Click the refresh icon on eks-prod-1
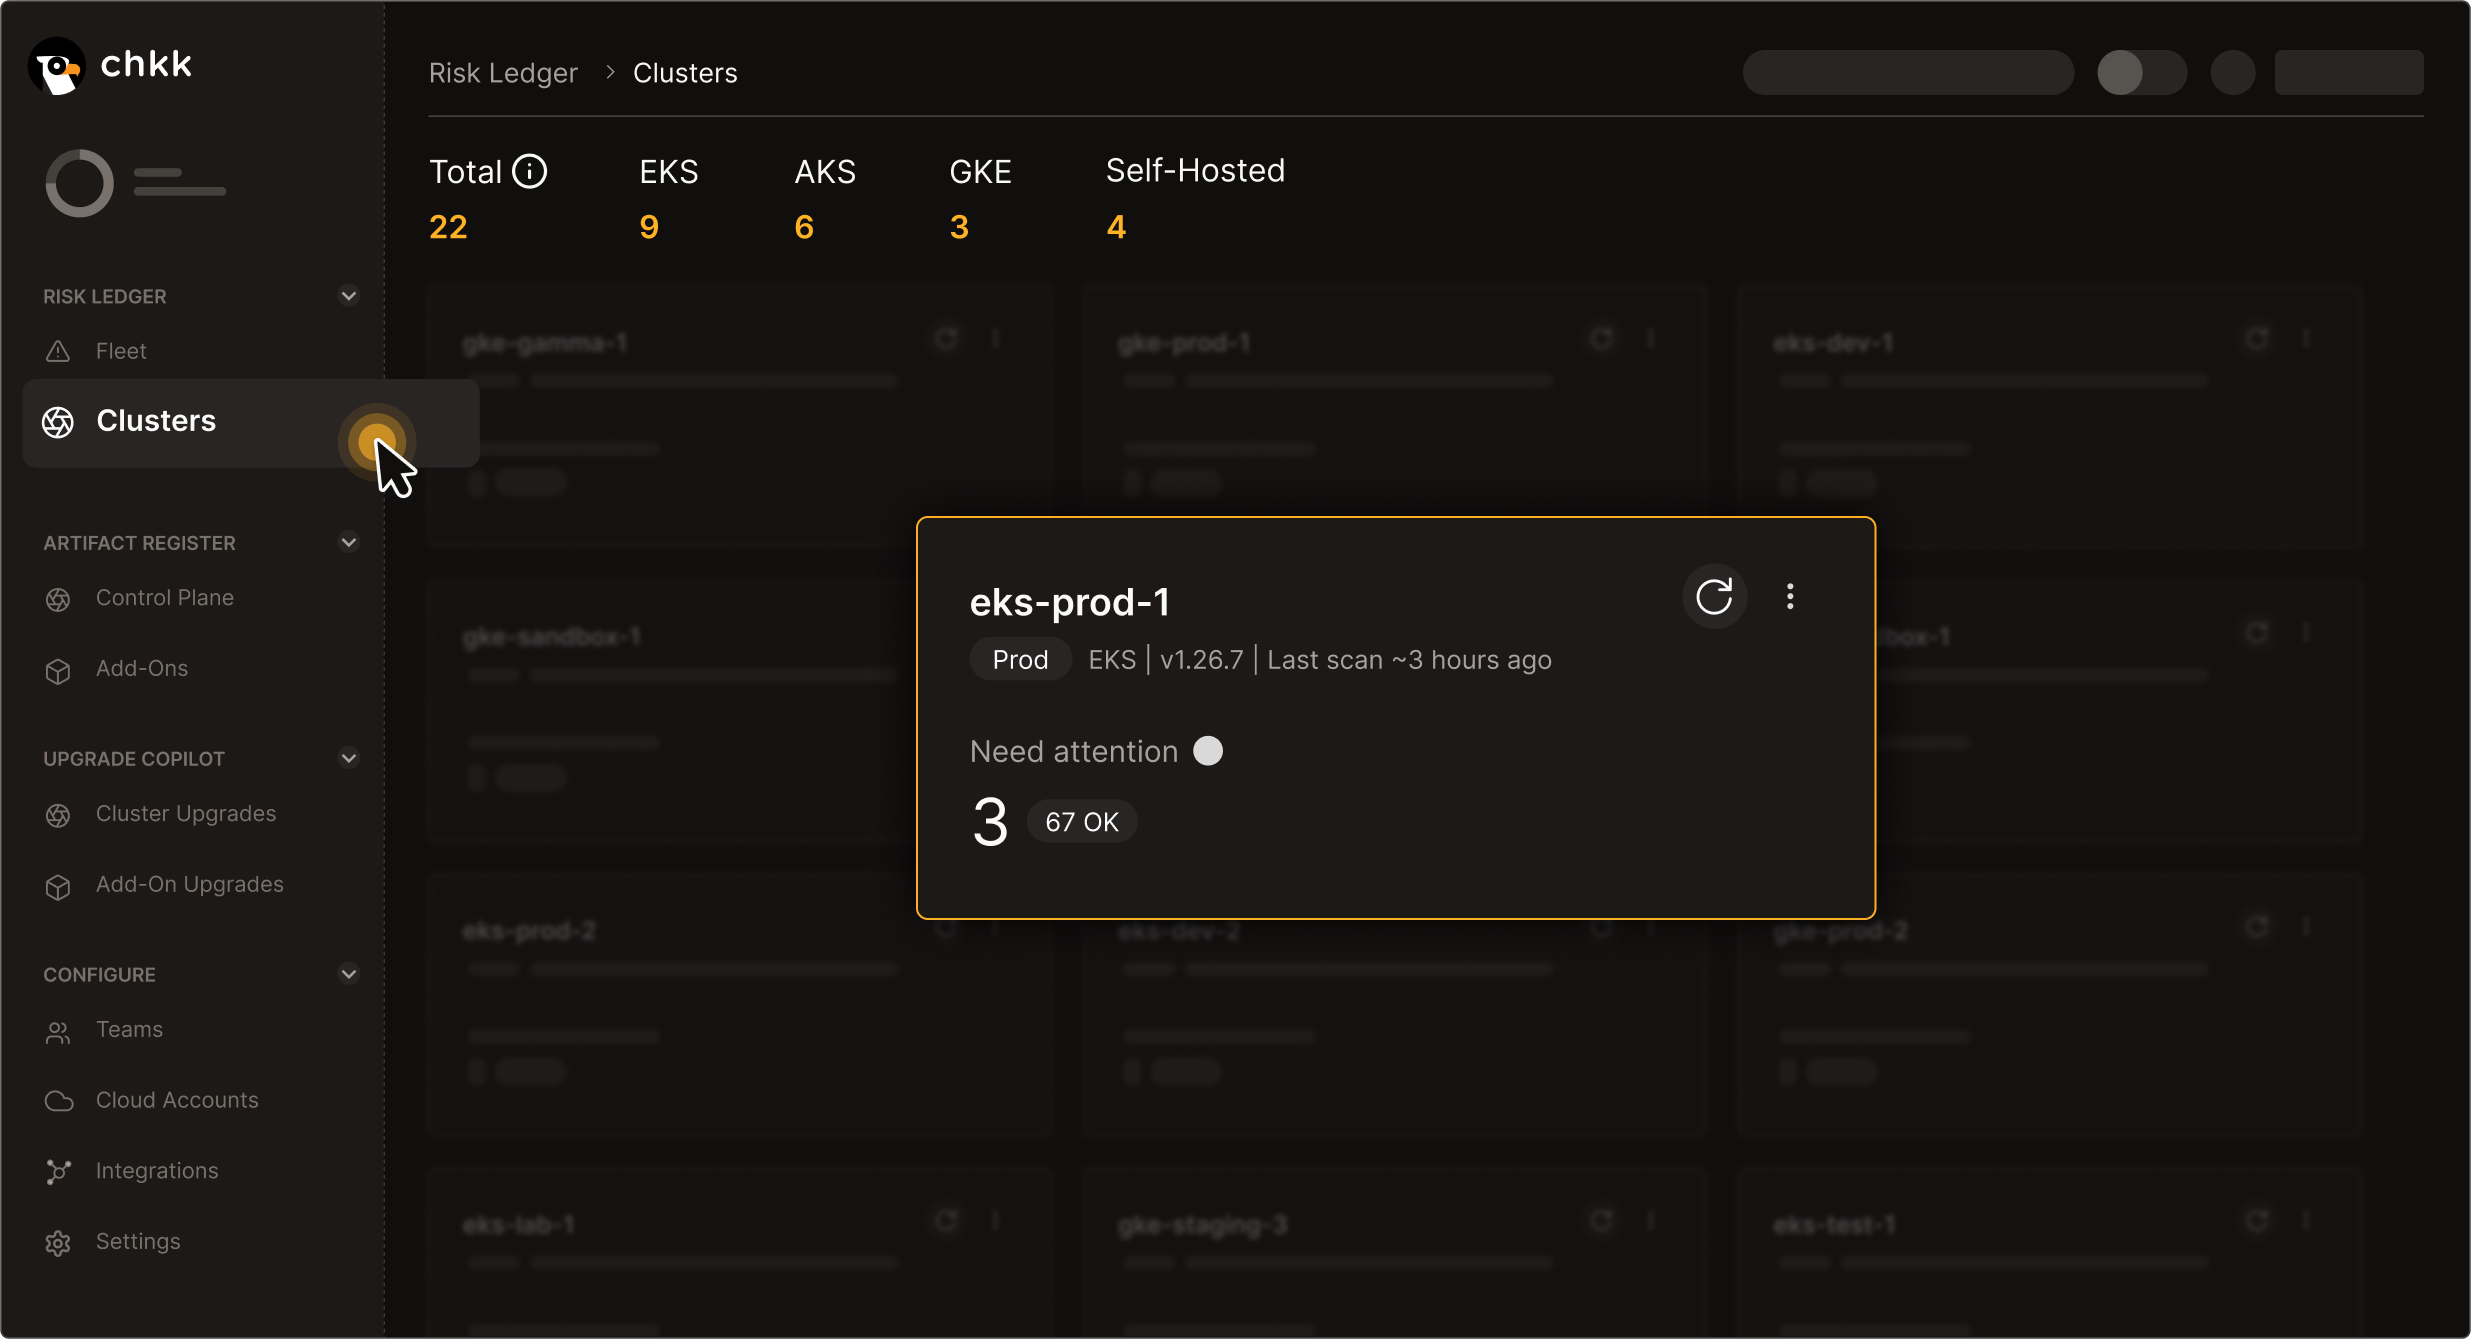Image resolution: width=2471 pixels, height=1339 pixels. click(1714, 597)
